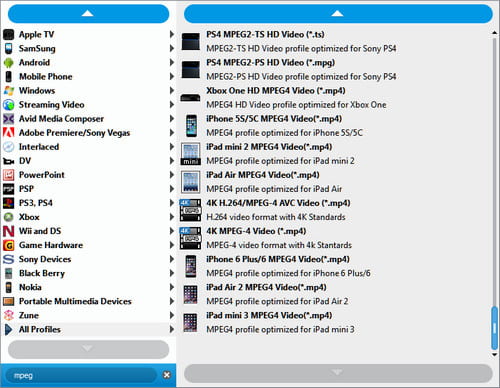Expand the SamSung submenu arrow
The image size is (500, 388).
(172, 49)
